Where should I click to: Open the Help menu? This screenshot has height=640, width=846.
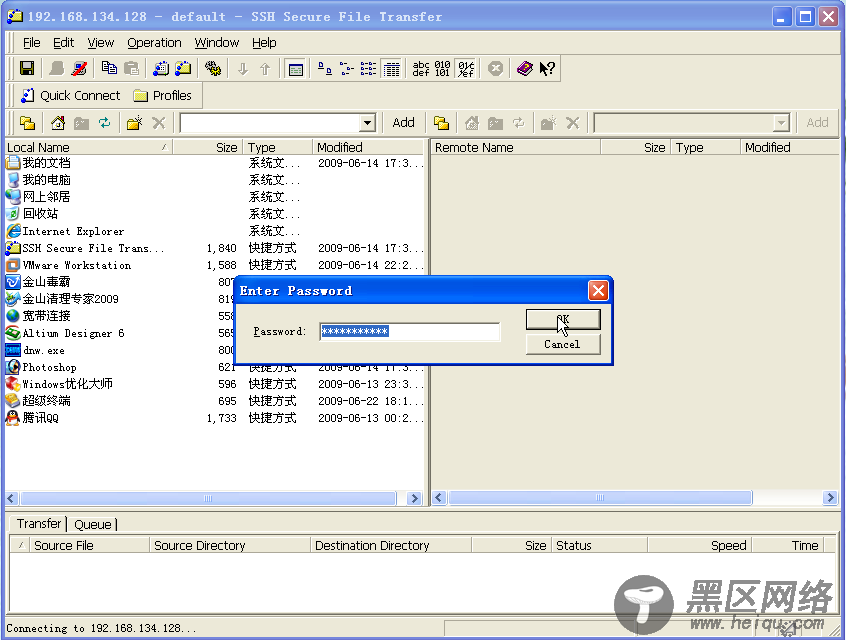click(x=264, y=43)
